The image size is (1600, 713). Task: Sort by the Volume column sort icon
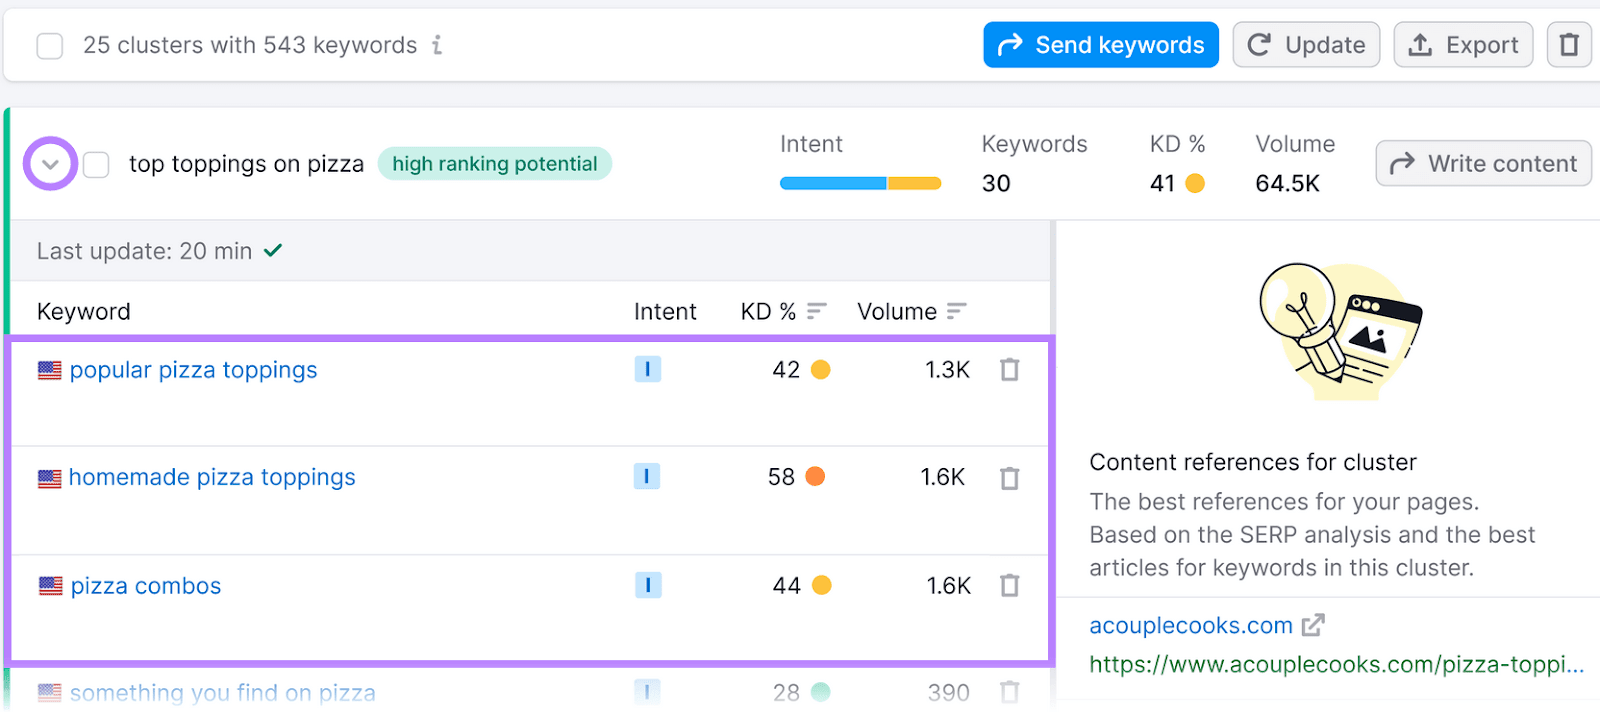click(956, 312)
